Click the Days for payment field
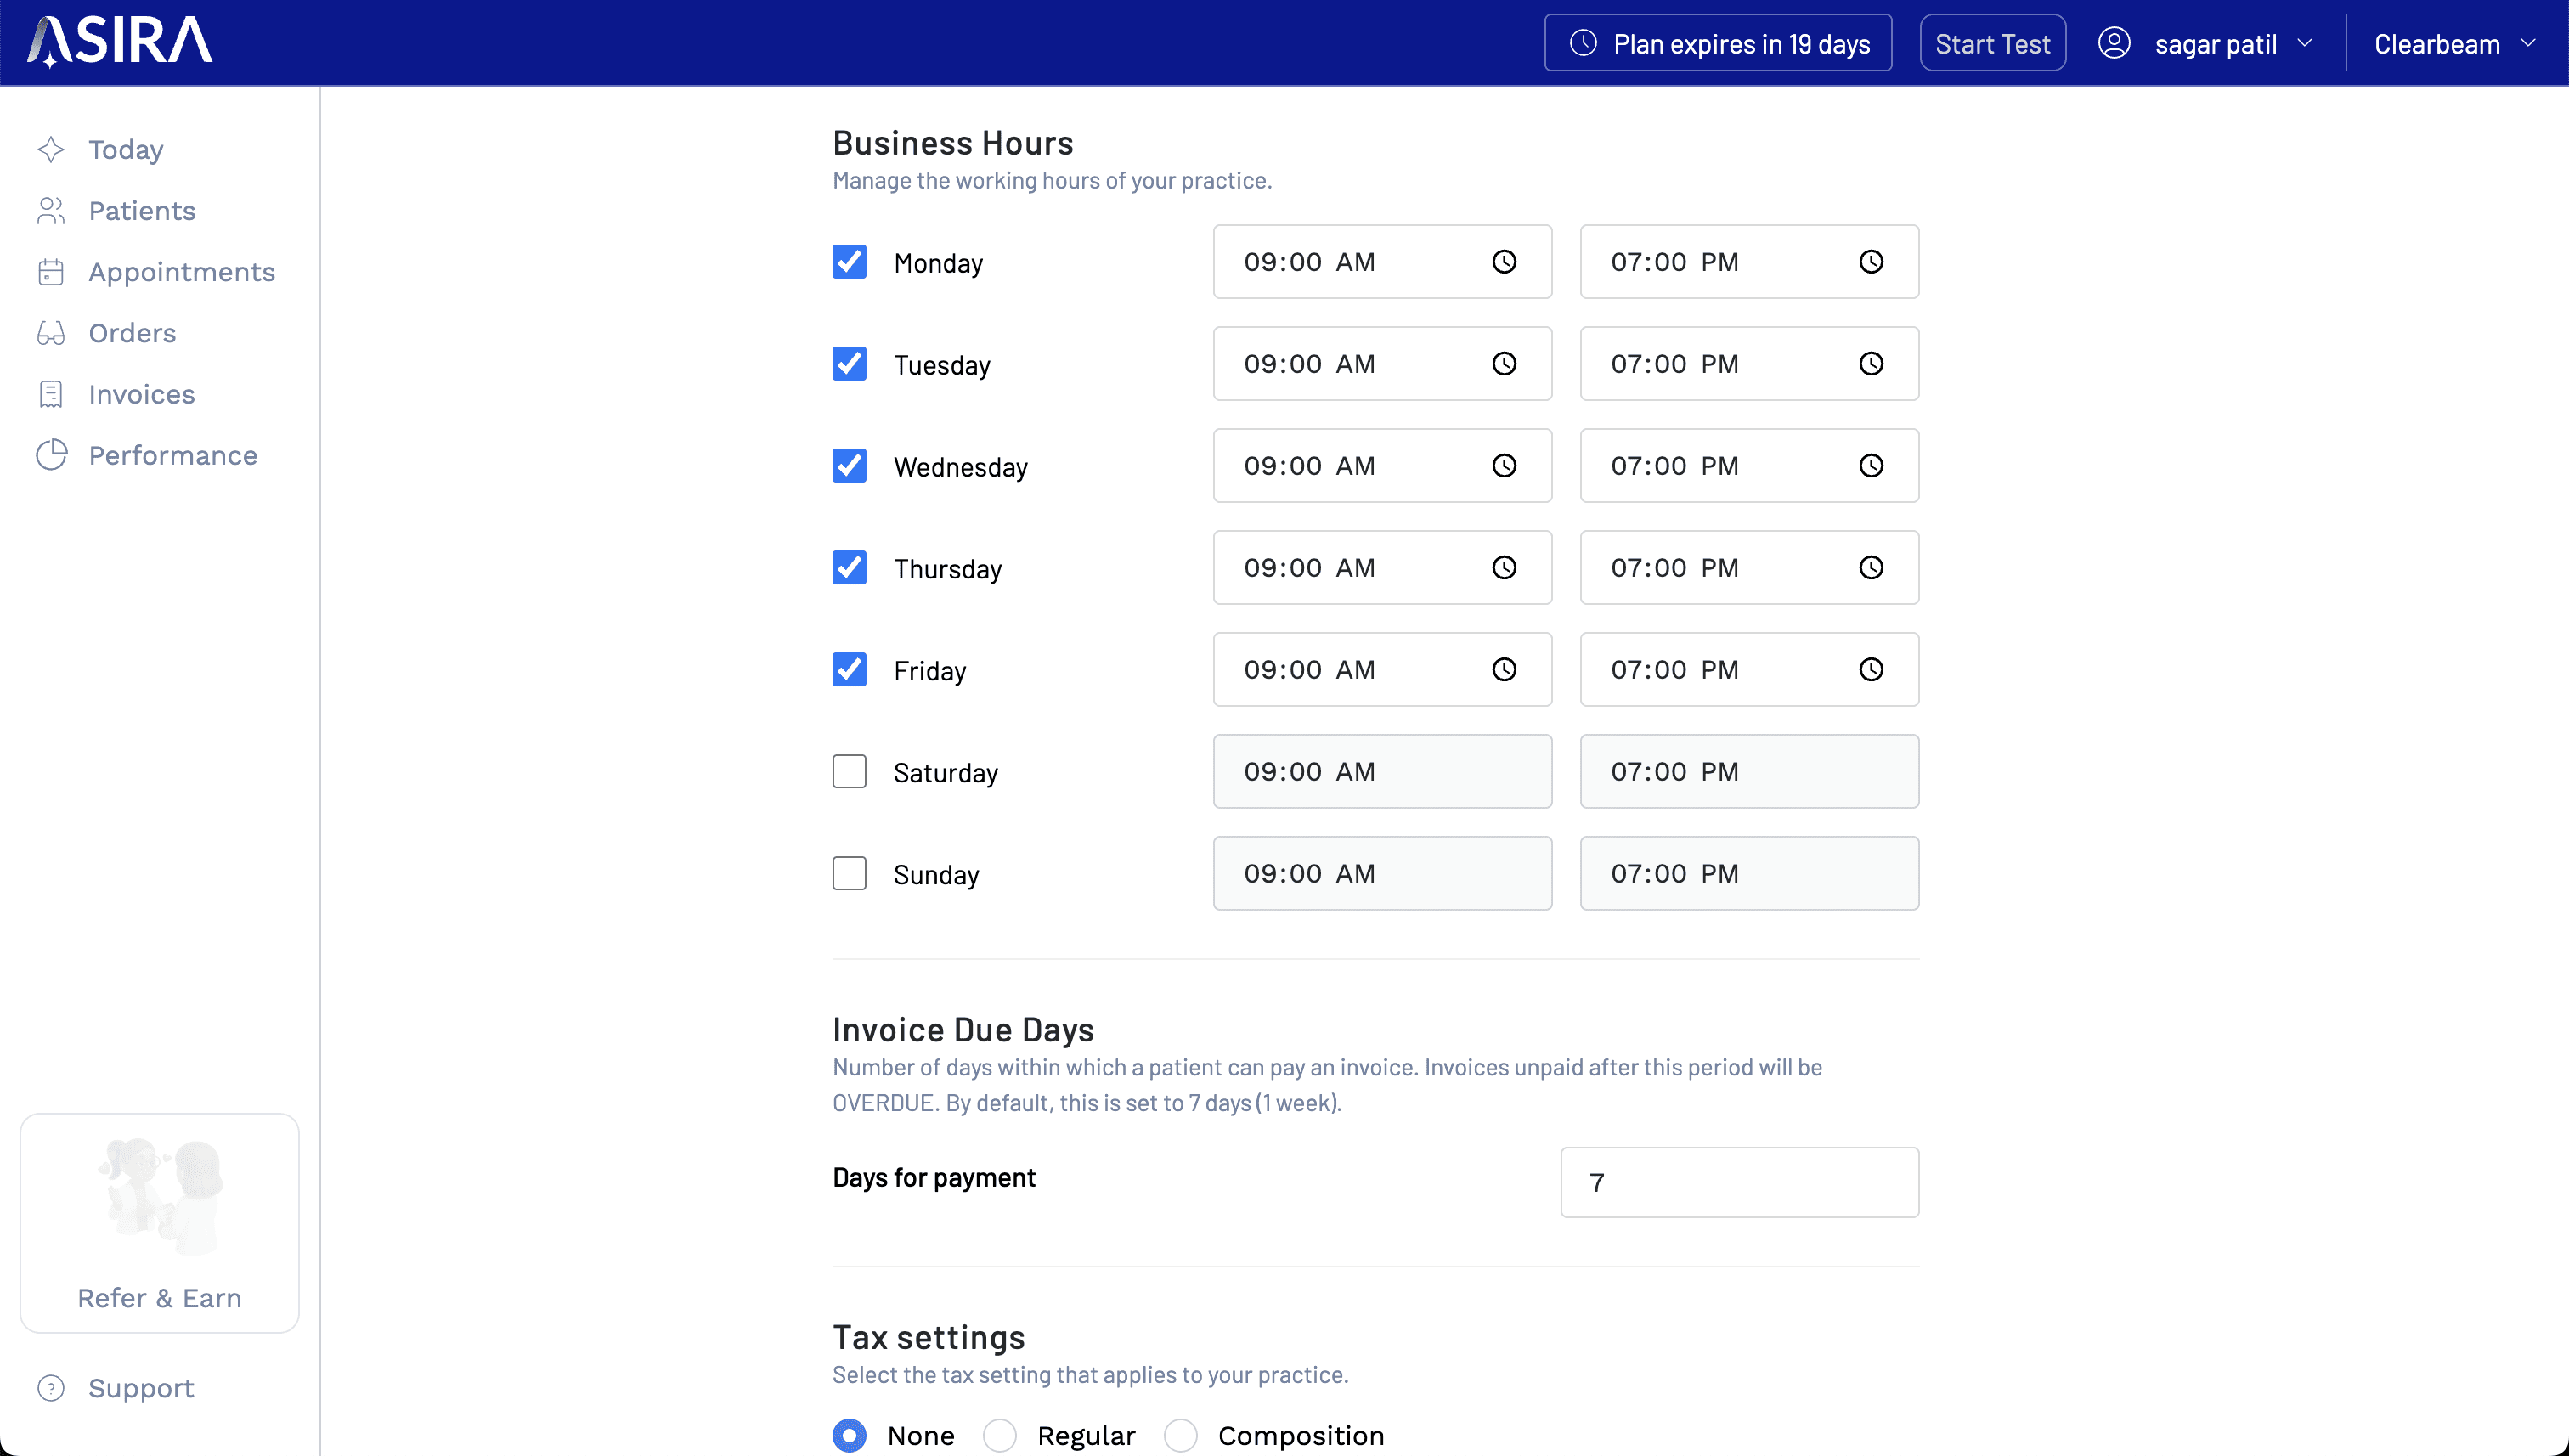The image size is (2569, 1456). (x=1738, y=1182)
